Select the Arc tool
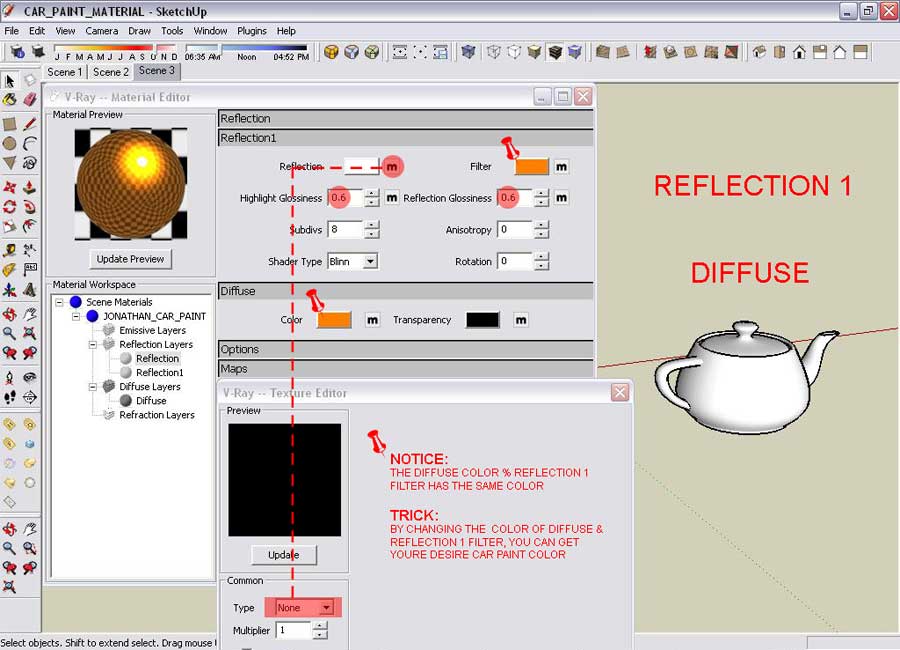Viewport: 900px width, 650px height. [30, 144]
